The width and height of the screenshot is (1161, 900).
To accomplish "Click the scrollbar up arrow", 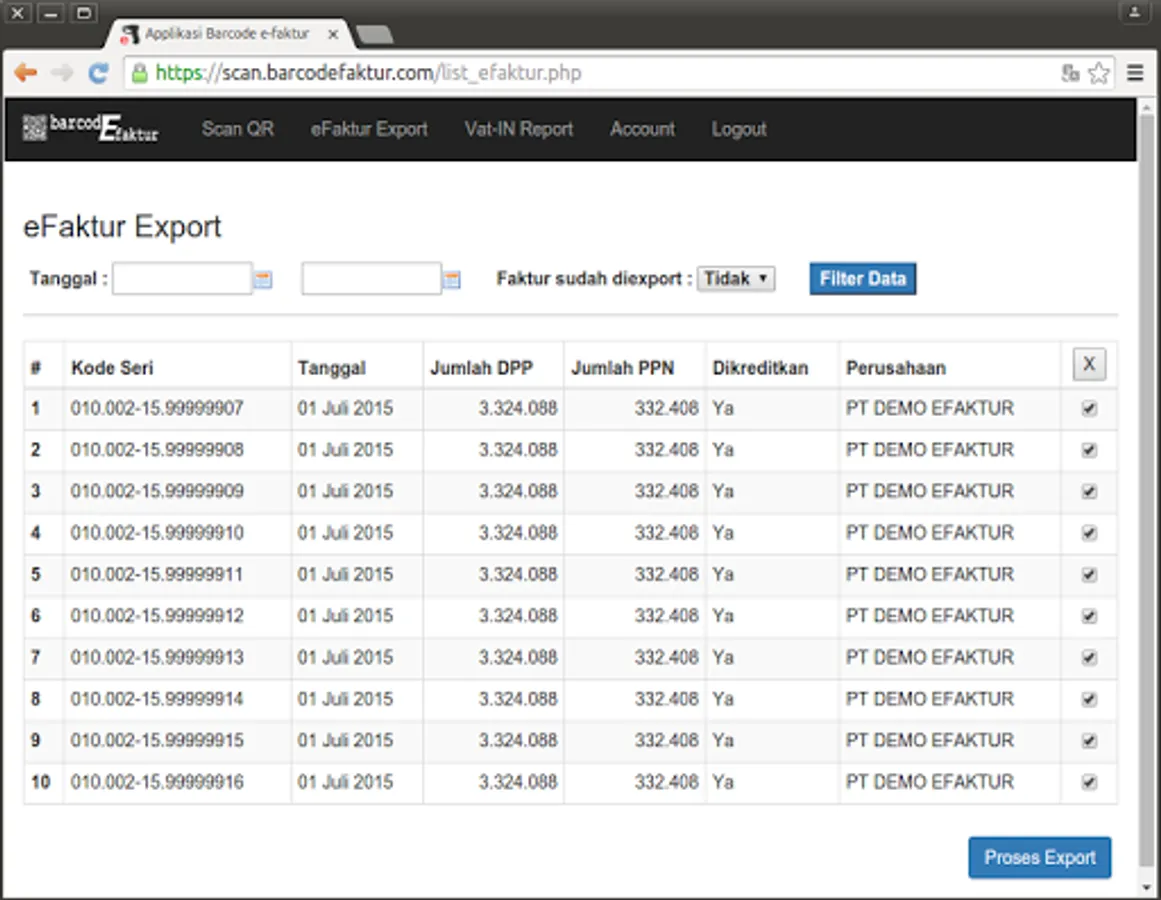I will 1147,107.
